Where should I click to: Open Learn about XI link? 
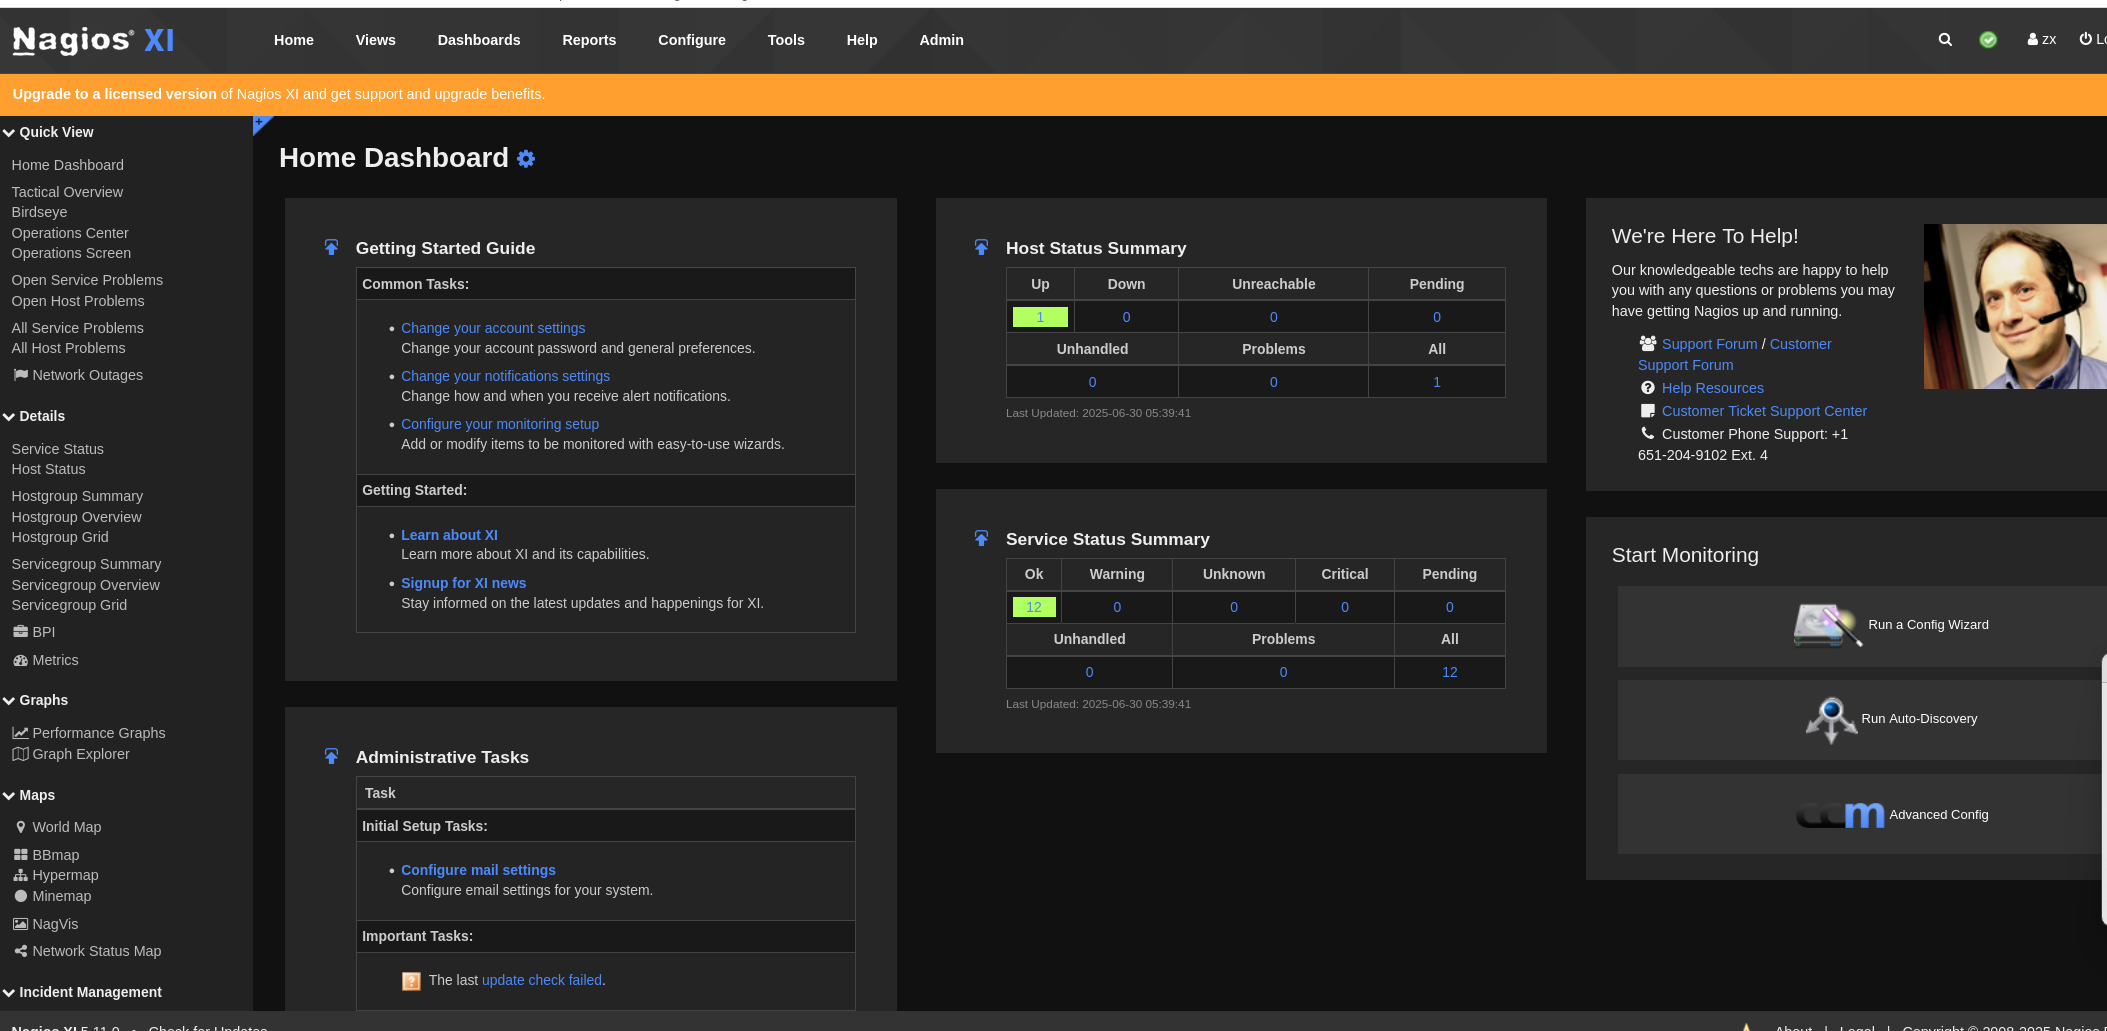point(449,535)
